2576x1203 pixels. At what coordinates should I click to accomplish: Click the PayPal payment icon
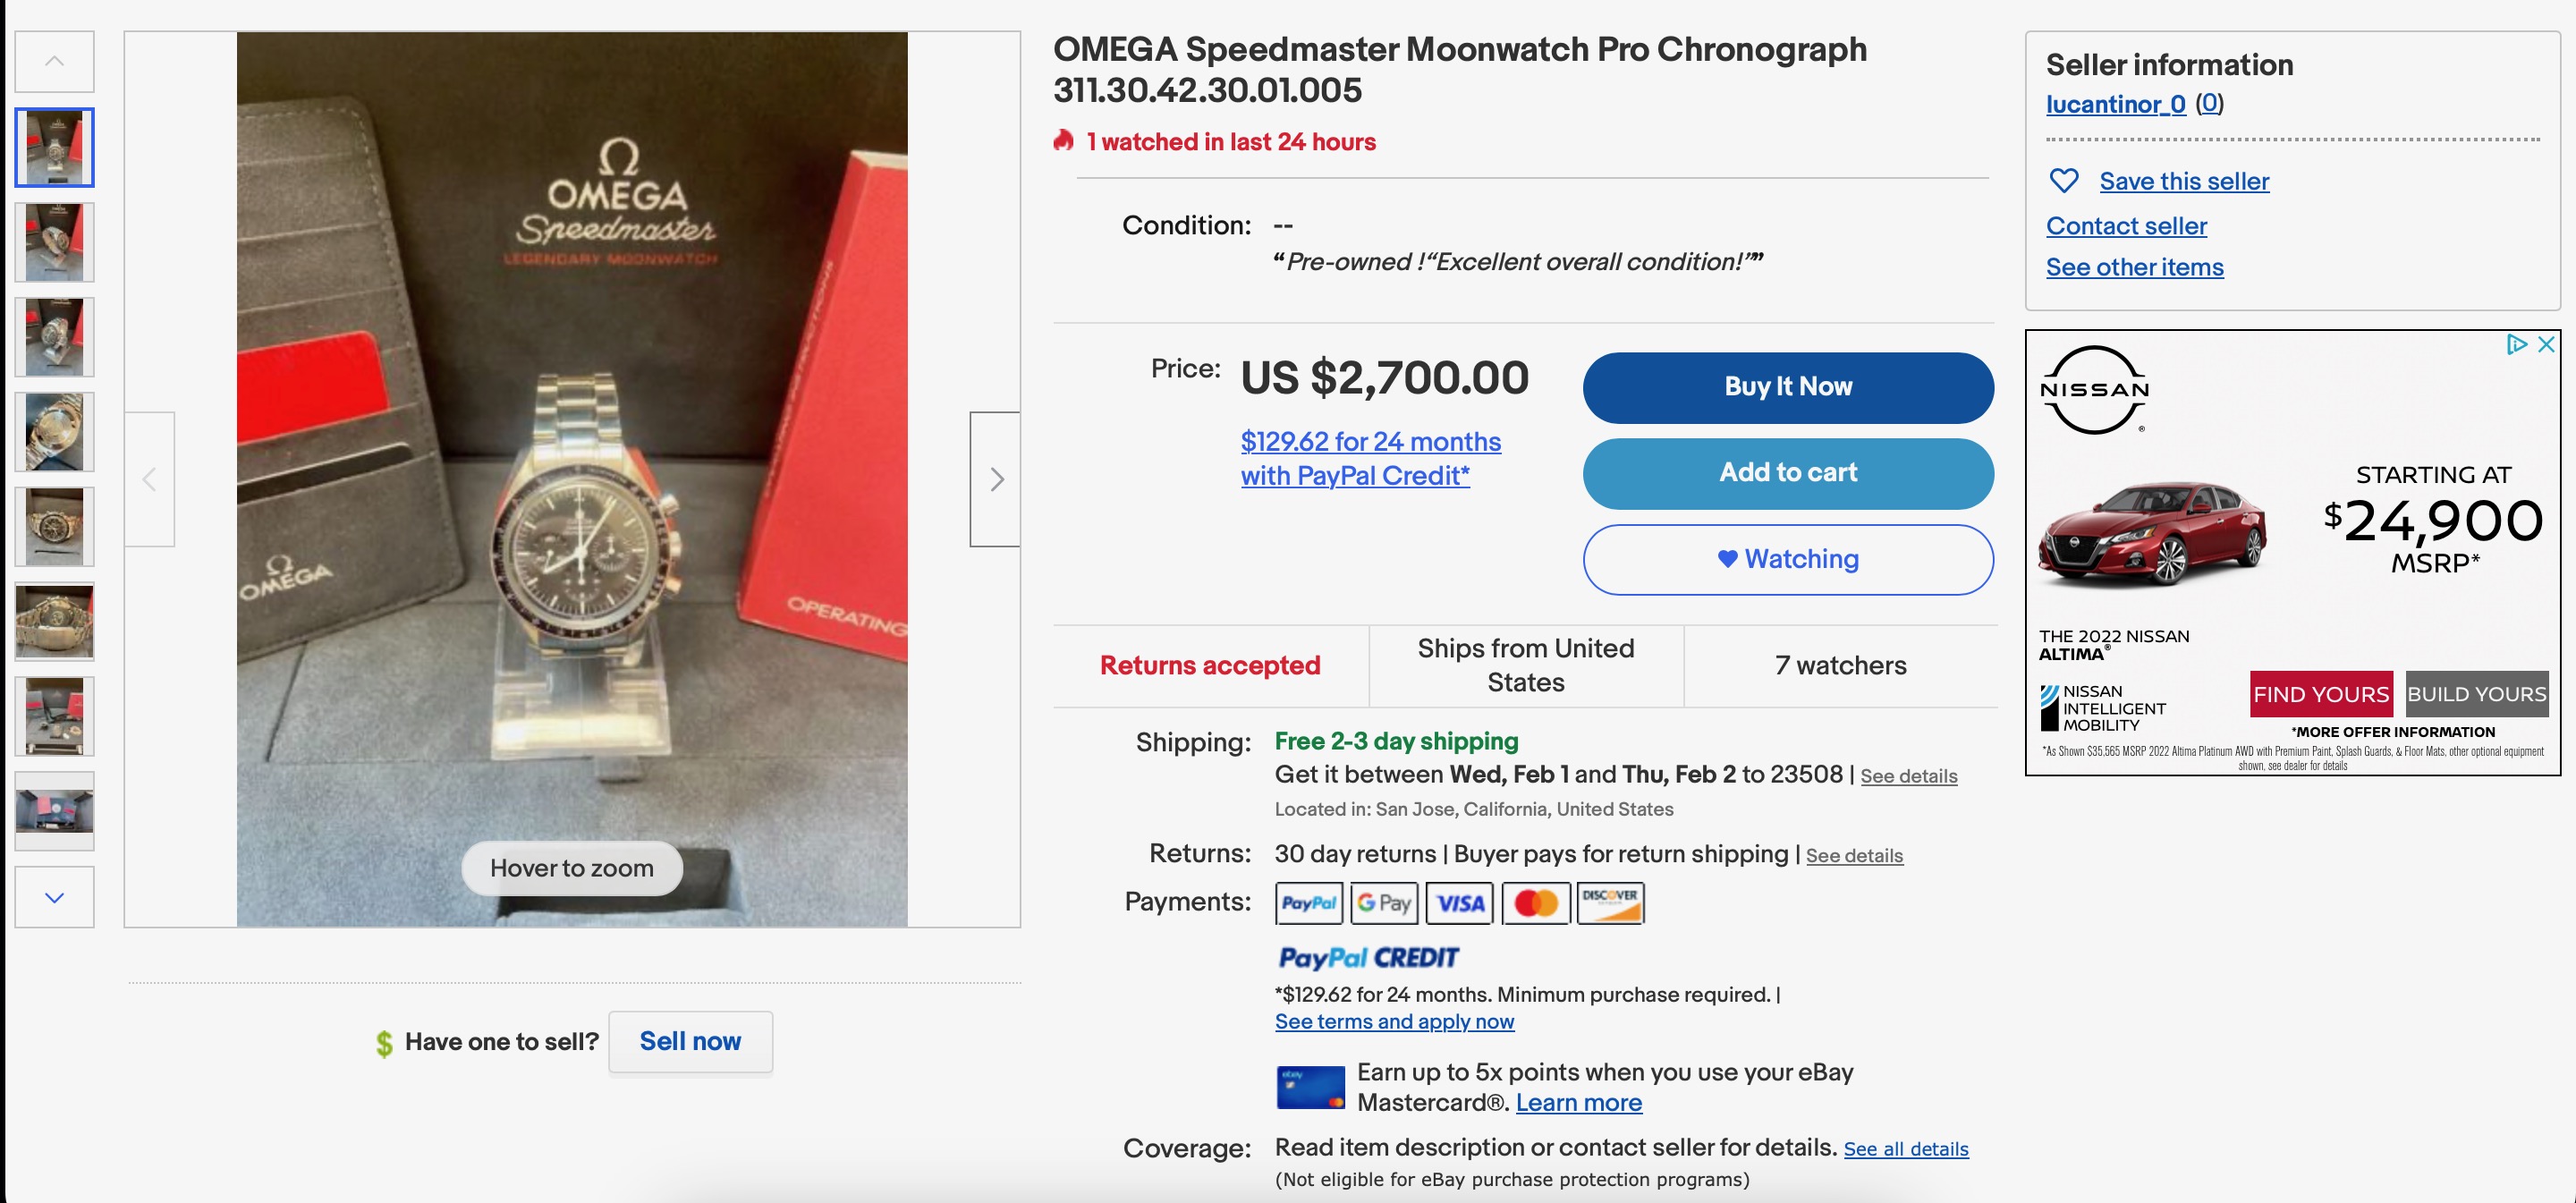coord(1309,903)
